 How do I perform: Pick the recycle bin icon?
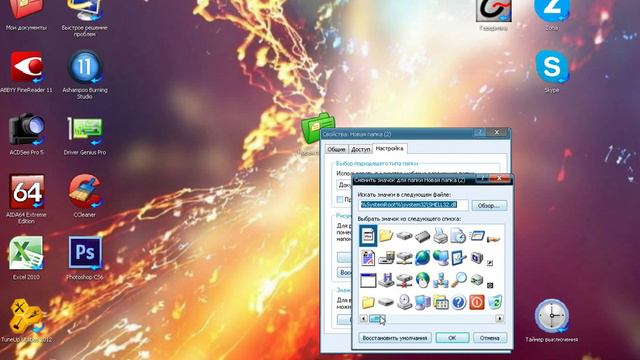click(494, 302)
